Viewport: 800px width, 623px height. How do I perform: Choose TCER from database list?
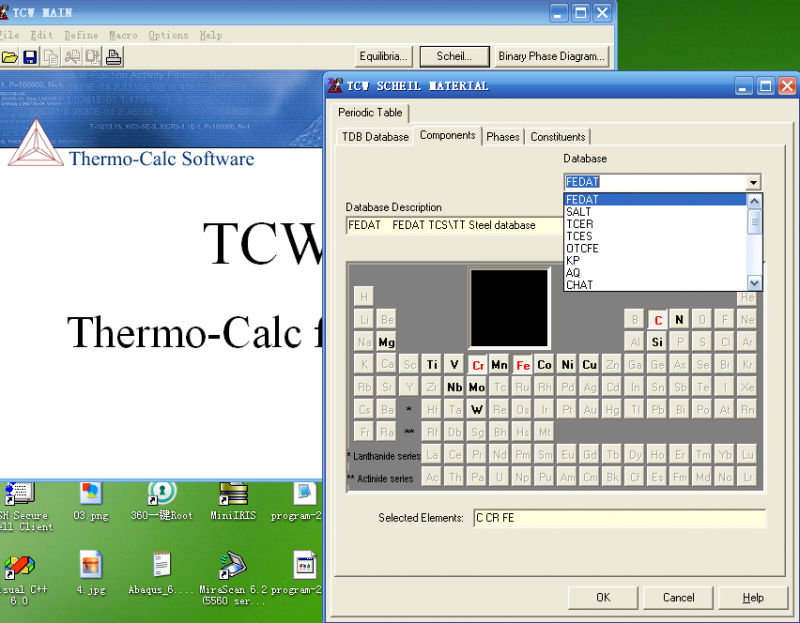pos(655,224)
